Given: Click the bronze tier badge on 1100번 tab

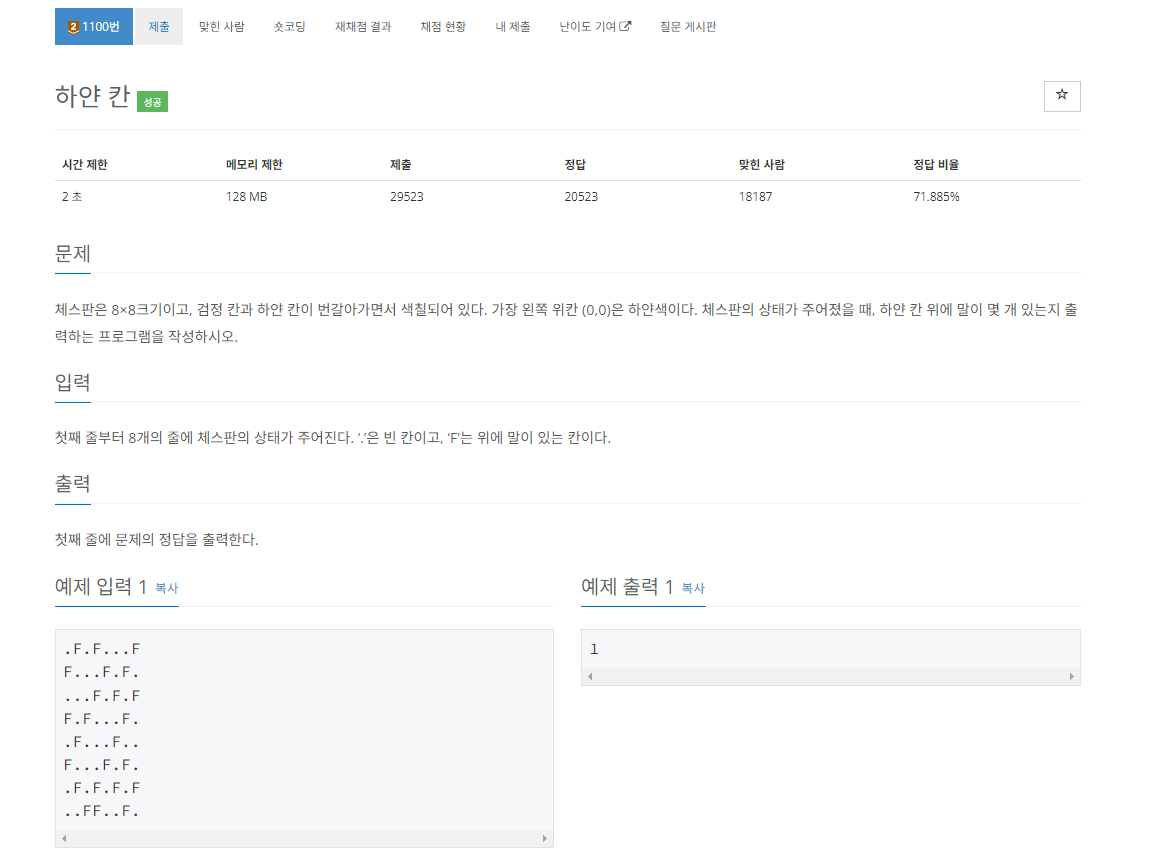Looking at the screenshot, I should tap(73, 27).
